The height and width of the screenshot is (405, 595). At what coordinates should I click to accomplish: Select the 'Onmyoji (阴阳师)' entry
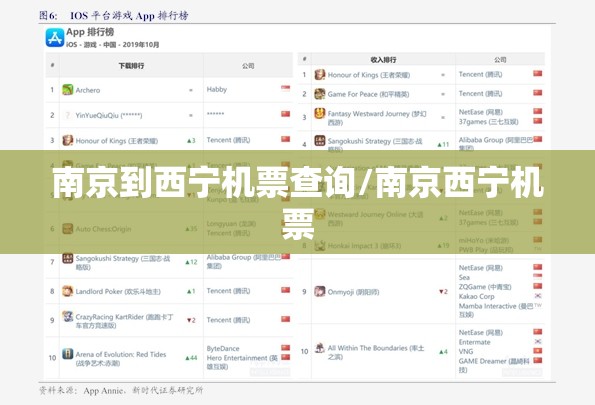[x=353, y=292]
